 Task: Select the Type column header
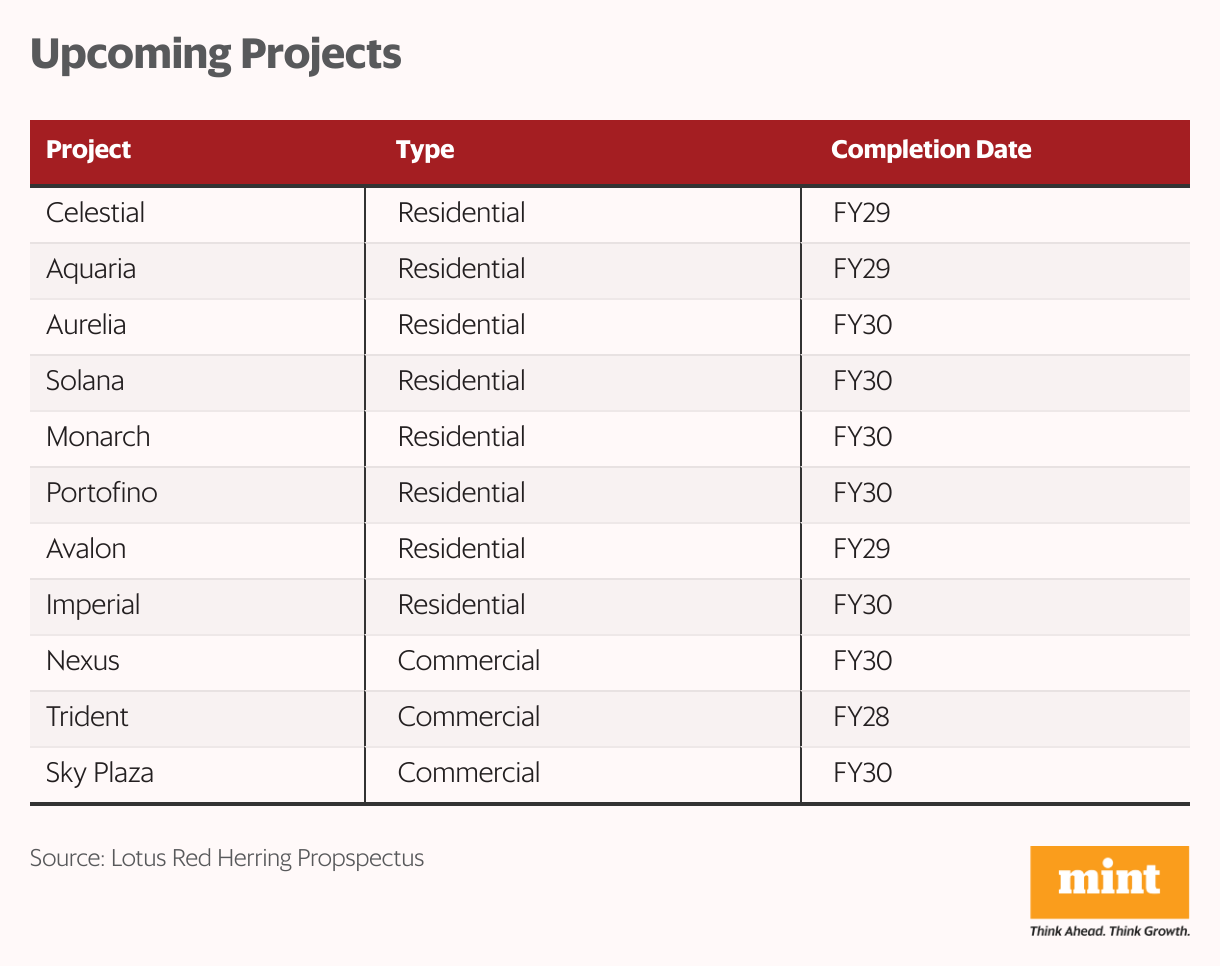click(425, 150)
